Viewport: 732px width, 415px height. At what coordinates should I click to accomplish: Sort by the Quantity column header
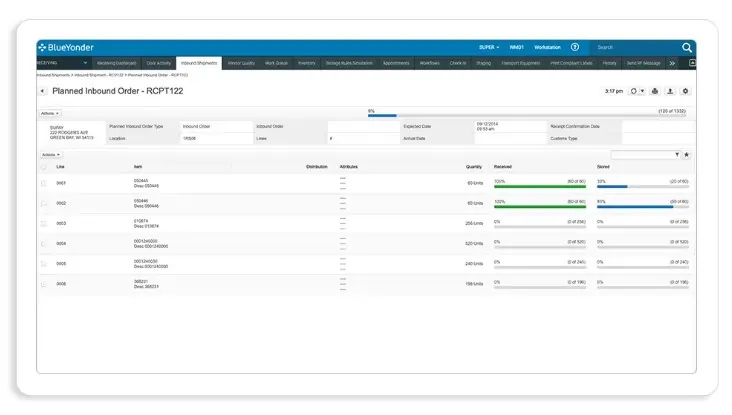point(473,167)
